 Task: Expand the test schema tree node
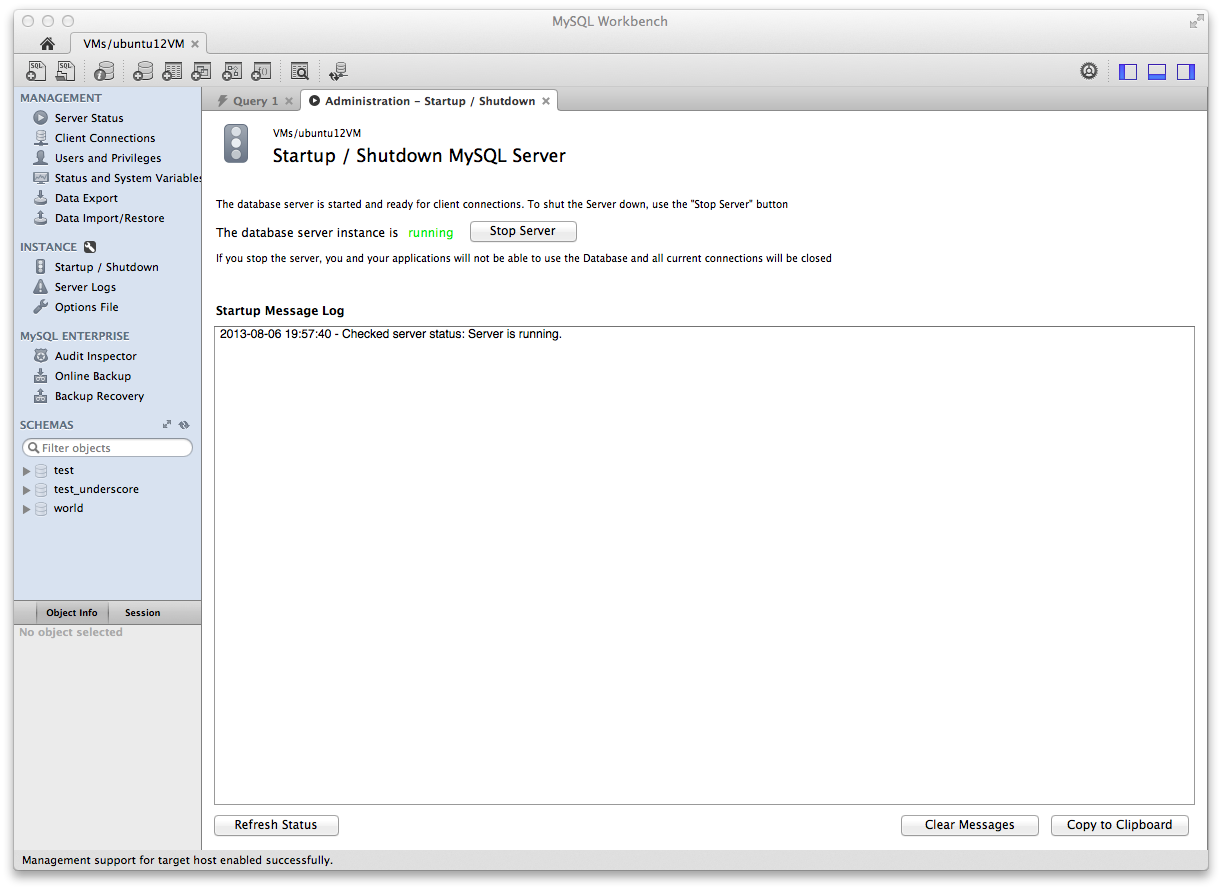pyautogui.click(x=27, y=471)
